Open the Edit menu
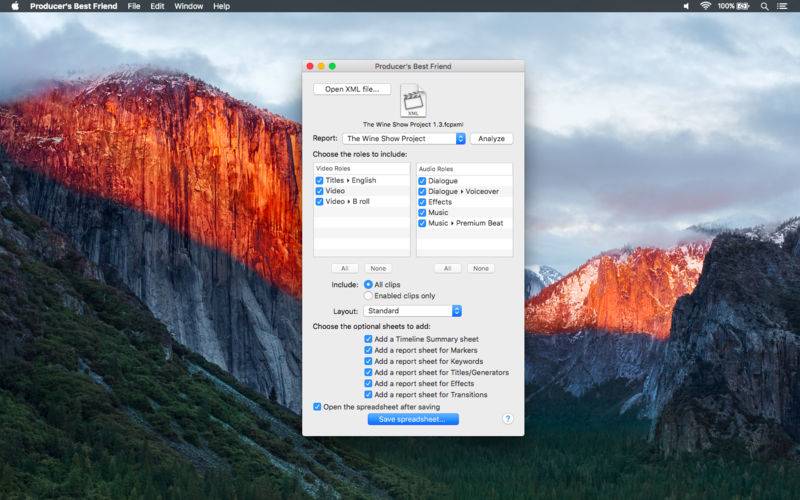The height and width of the screenshot is (500, 800). (x=157, y=6)
